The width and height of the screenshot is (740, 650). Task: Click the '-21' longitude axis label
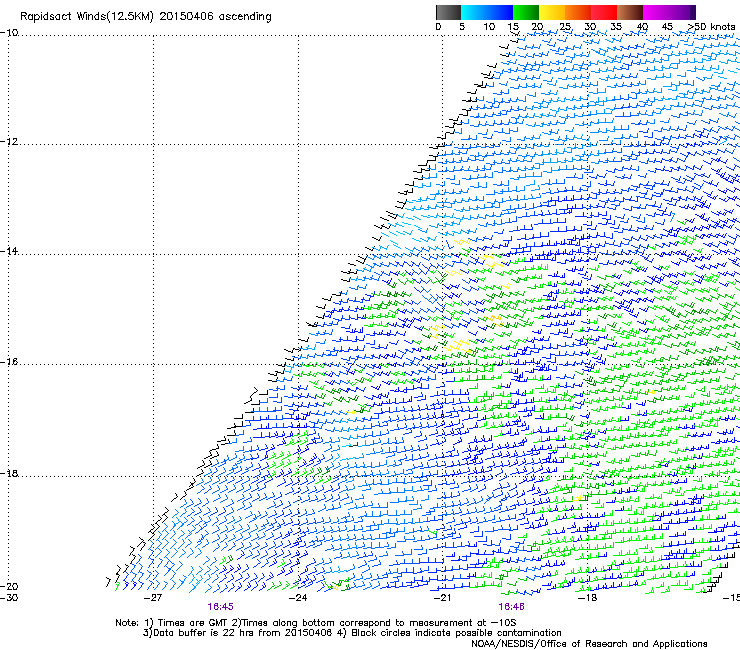point(442,598)
